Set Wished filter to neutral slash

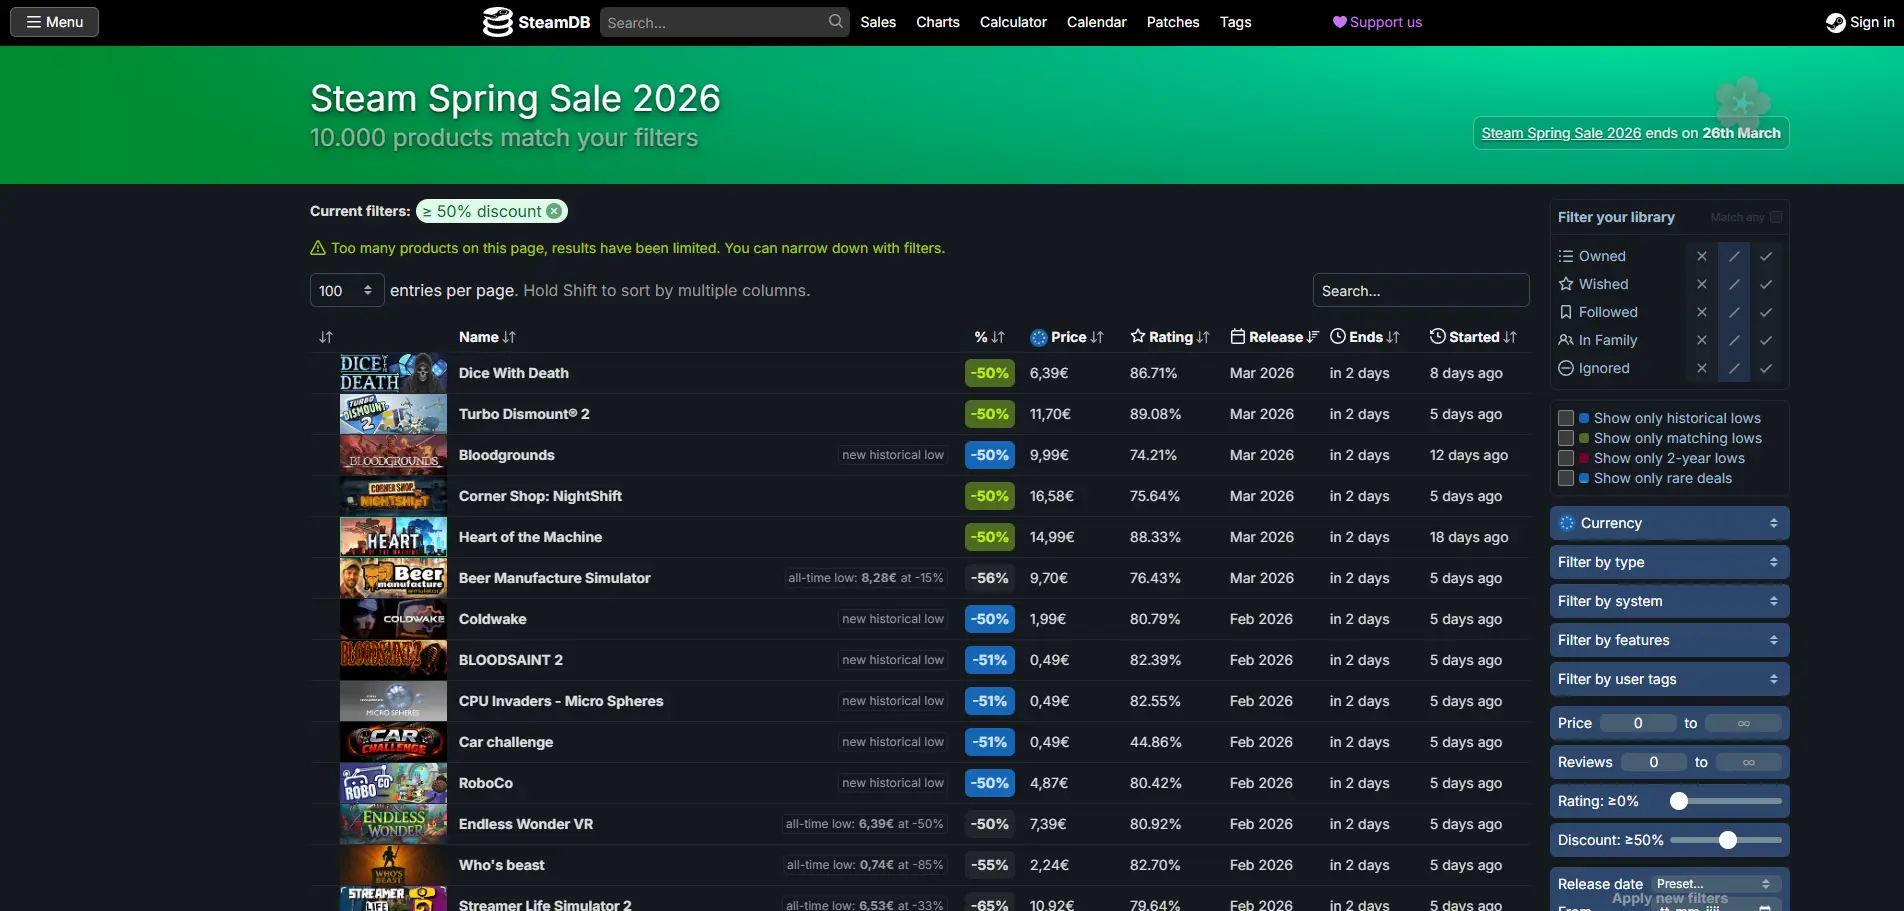pyautogui.click(x=1734, y=284)
